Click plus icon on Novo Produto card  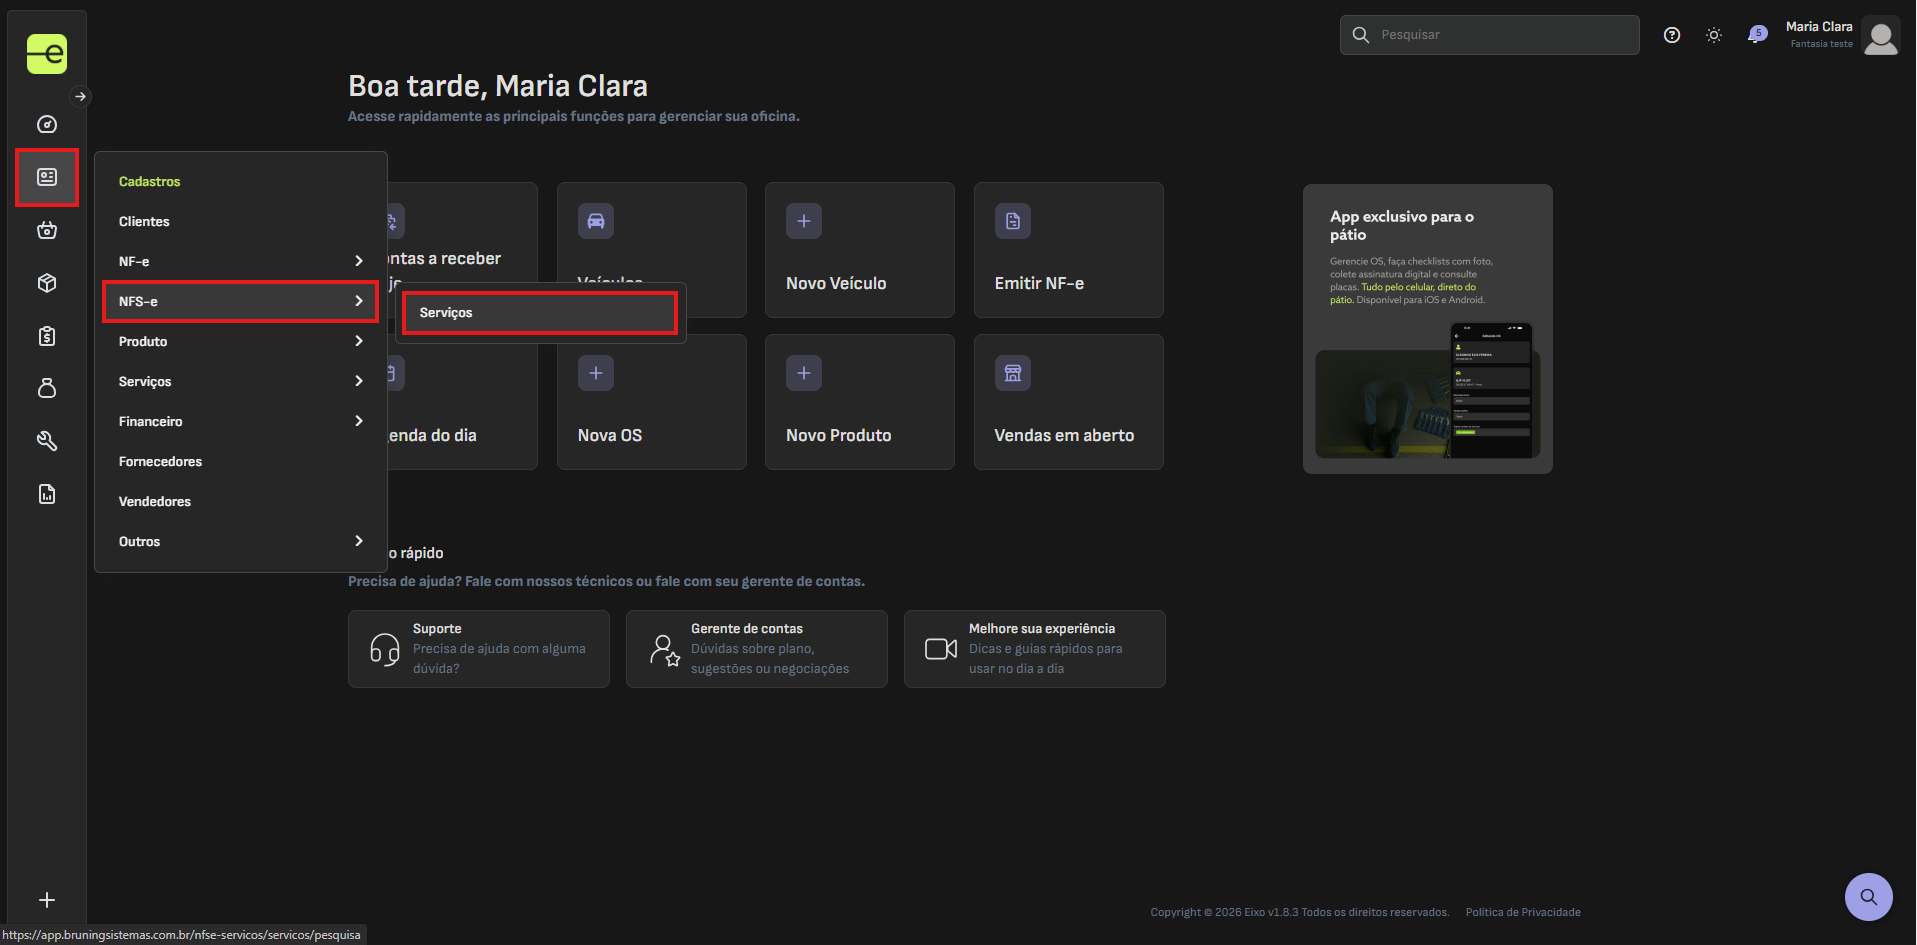[x=804, y=373]
